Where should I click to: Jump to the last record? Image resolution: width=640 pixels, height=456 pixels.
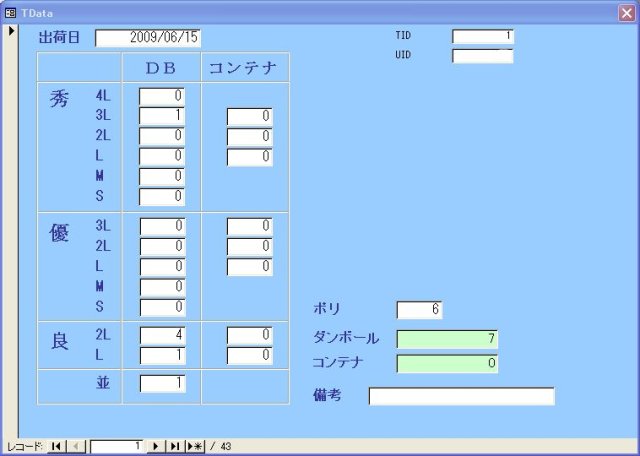click(175, 446)
